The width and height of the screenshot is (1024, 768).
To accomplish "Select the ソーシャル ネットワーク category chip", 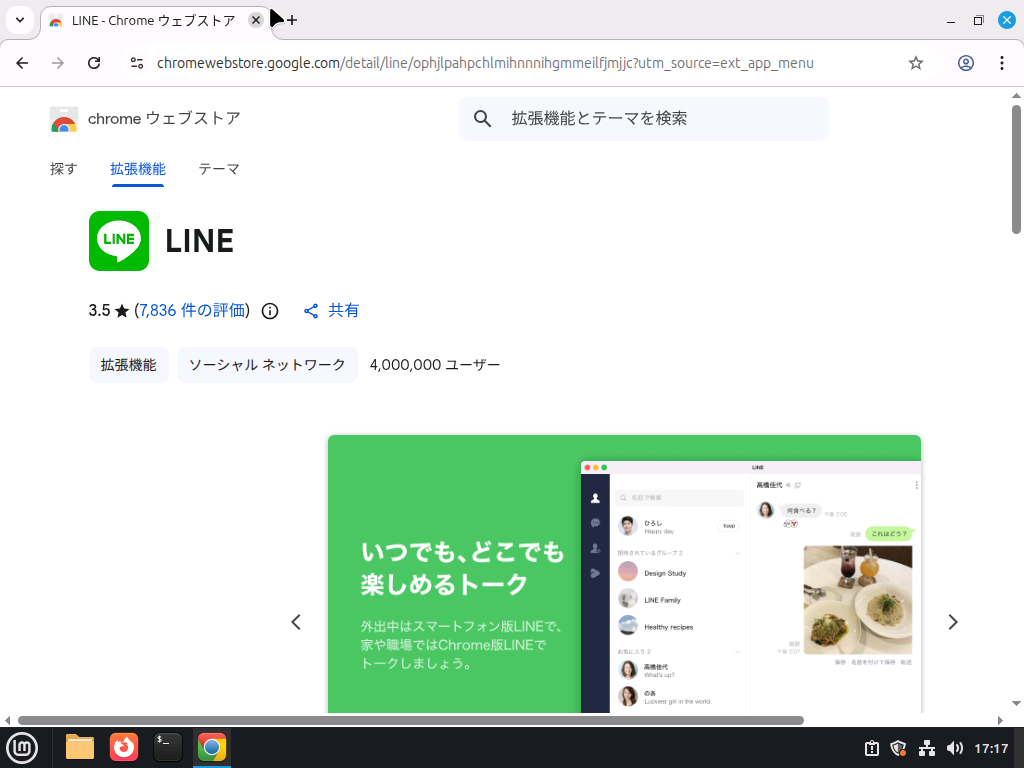I will [267, 364].
